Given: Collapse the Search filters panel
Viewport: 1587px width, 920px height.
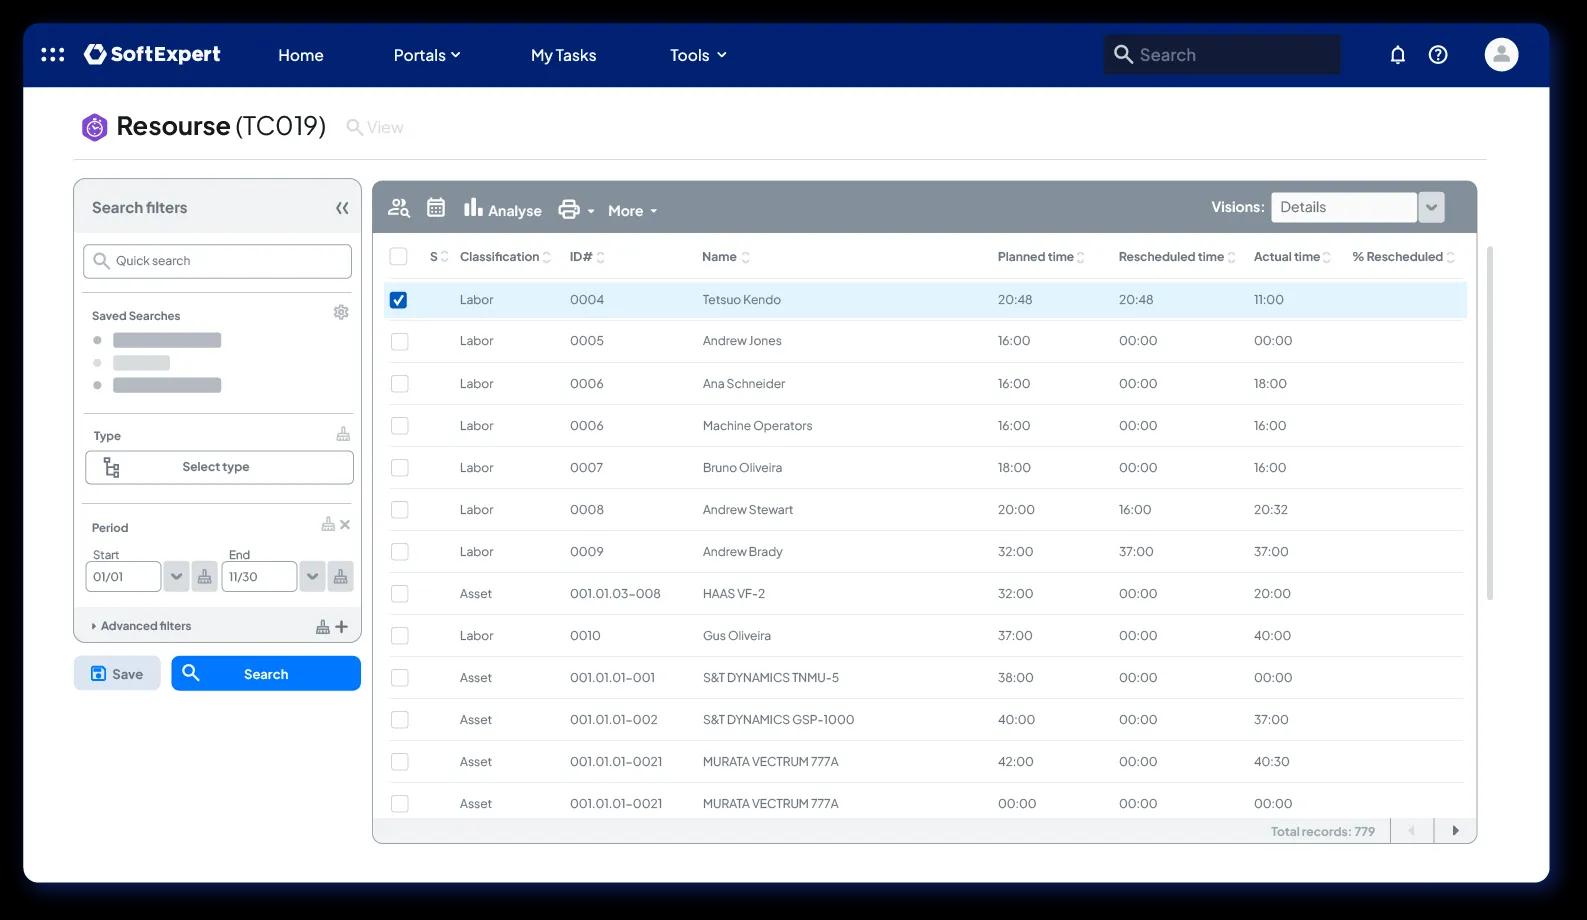Looking at the screenshot, I should click(342, 208).
